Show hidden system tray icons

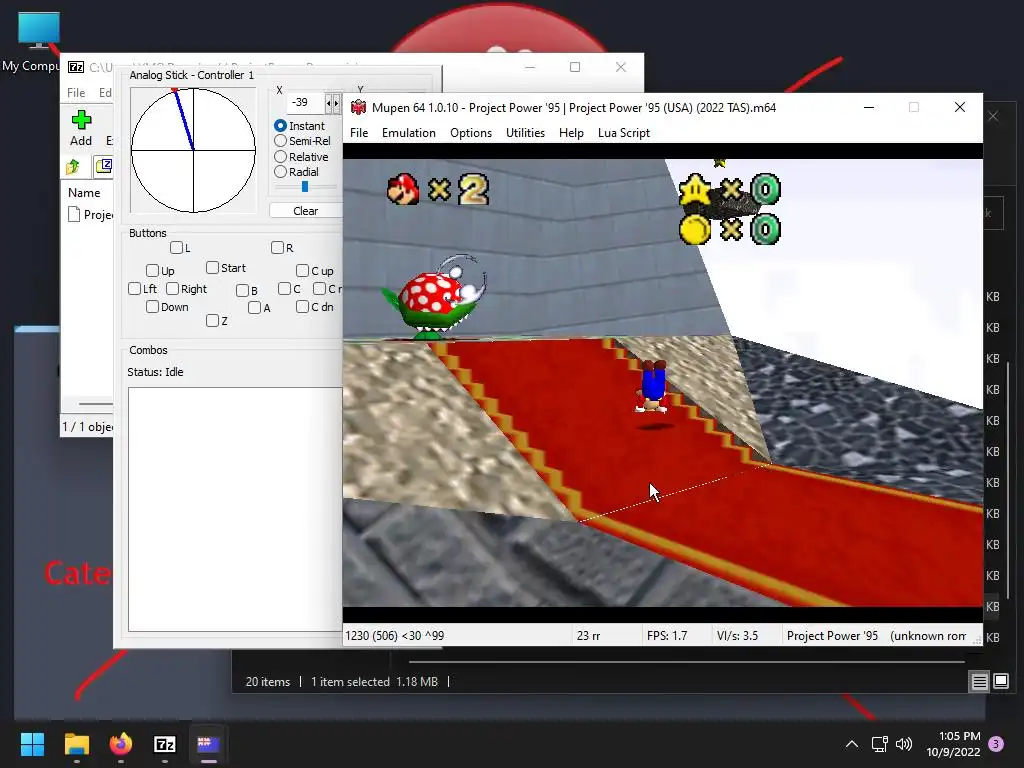[852, 744]
